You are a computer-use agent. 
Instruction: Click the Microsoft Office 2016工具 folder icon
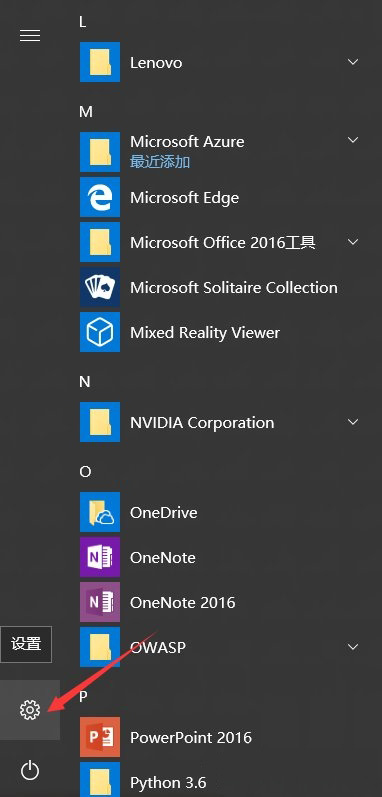(x=100, y=242)
